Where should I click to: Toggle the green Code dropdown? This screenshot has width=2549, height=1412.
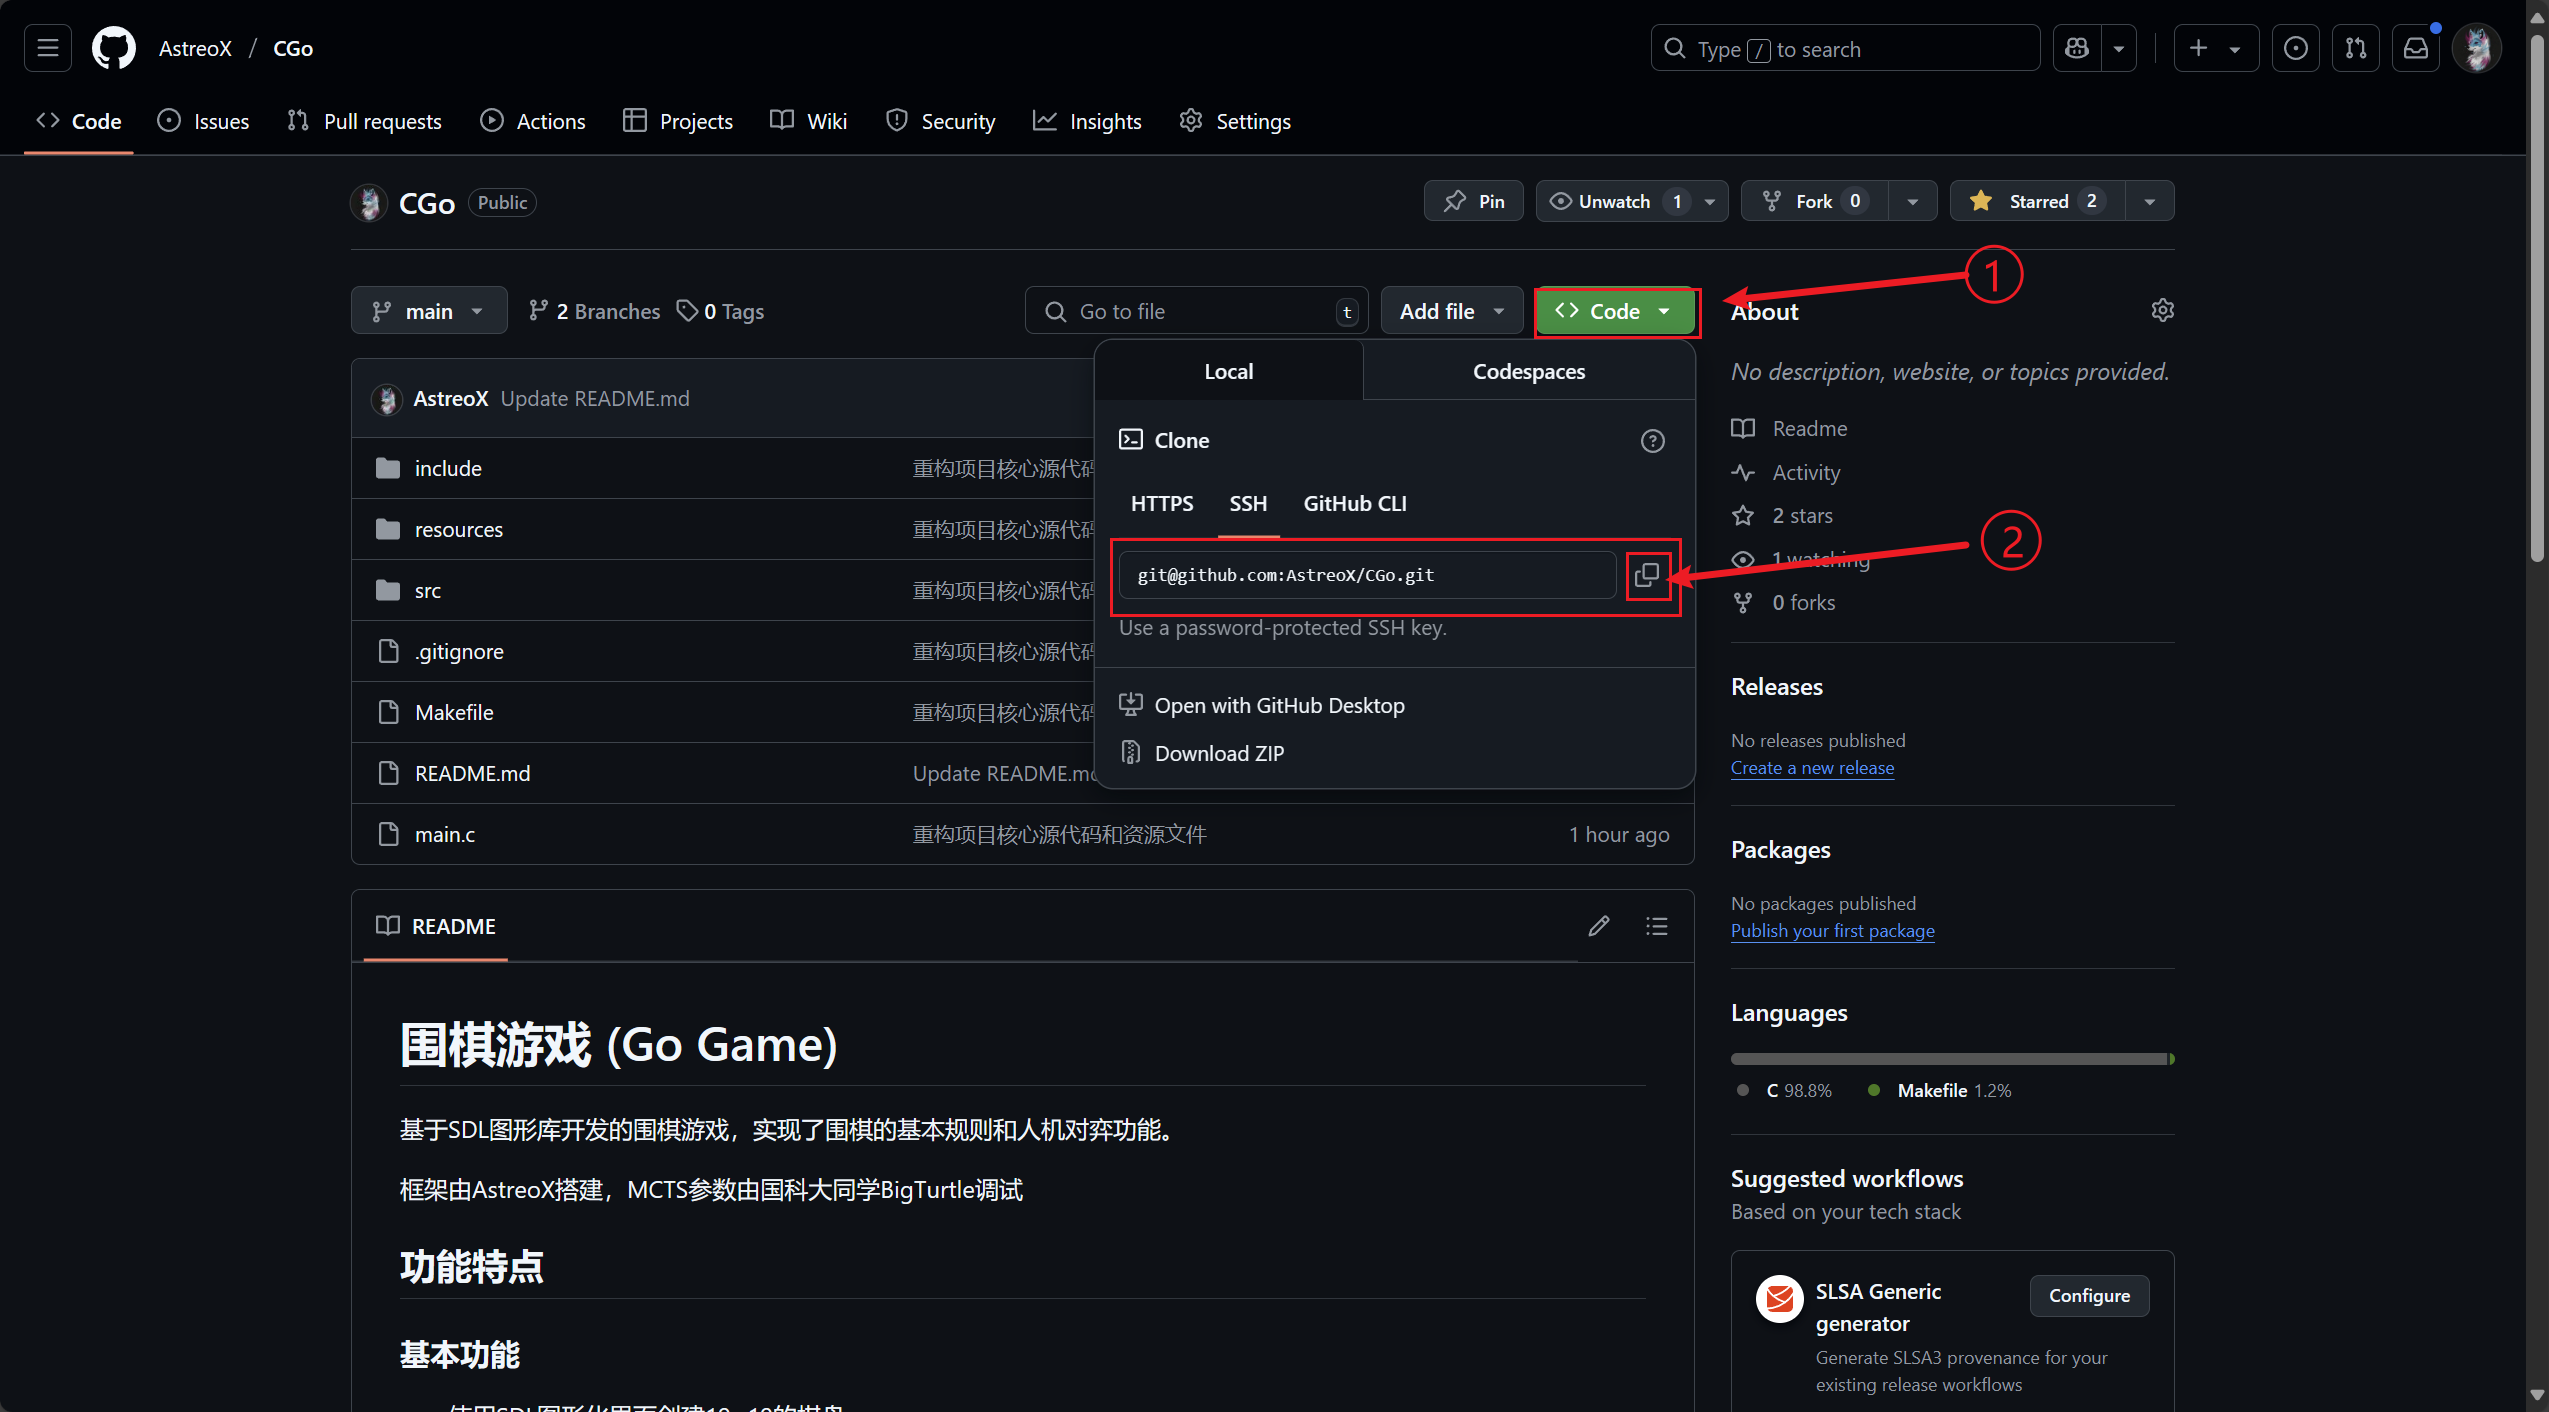[1615, 311]
